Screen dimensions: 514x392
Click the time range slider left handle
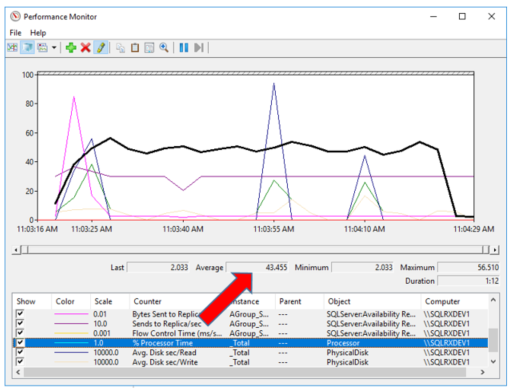(25, 250)
